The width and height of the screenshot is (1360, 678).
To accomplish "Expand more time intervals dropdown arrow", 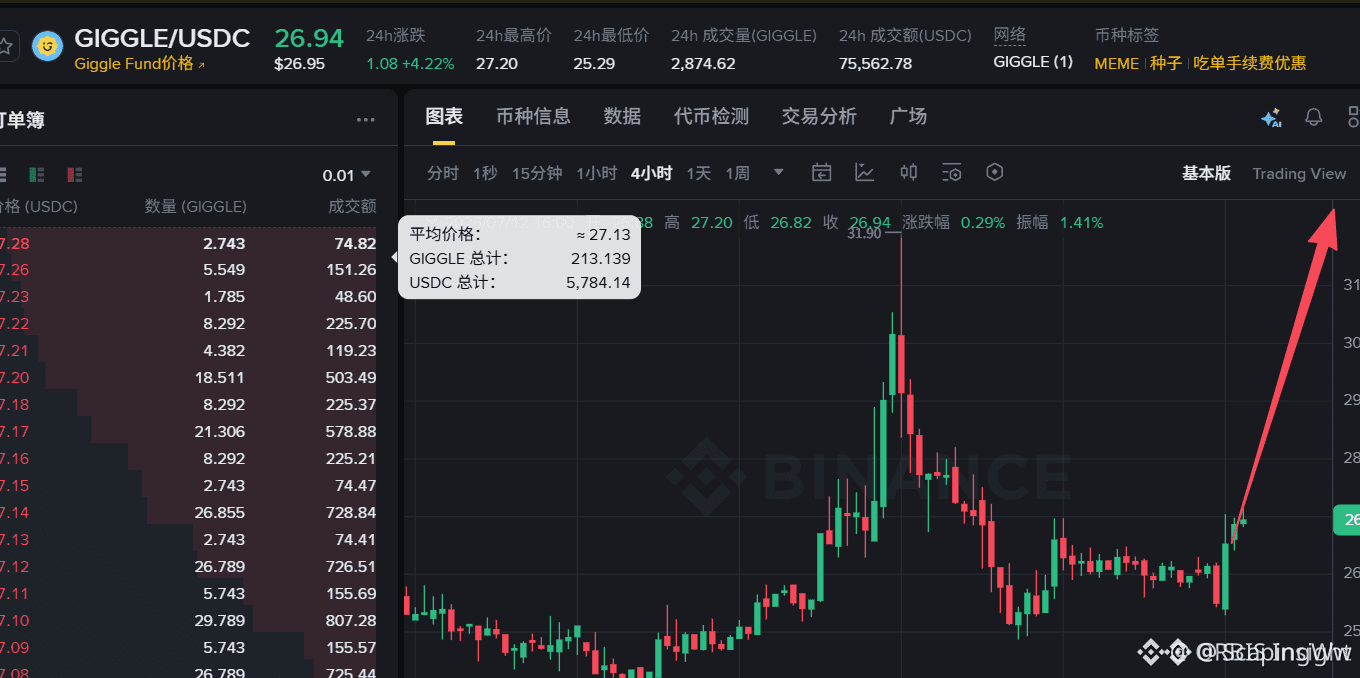I will pos(779,172).
